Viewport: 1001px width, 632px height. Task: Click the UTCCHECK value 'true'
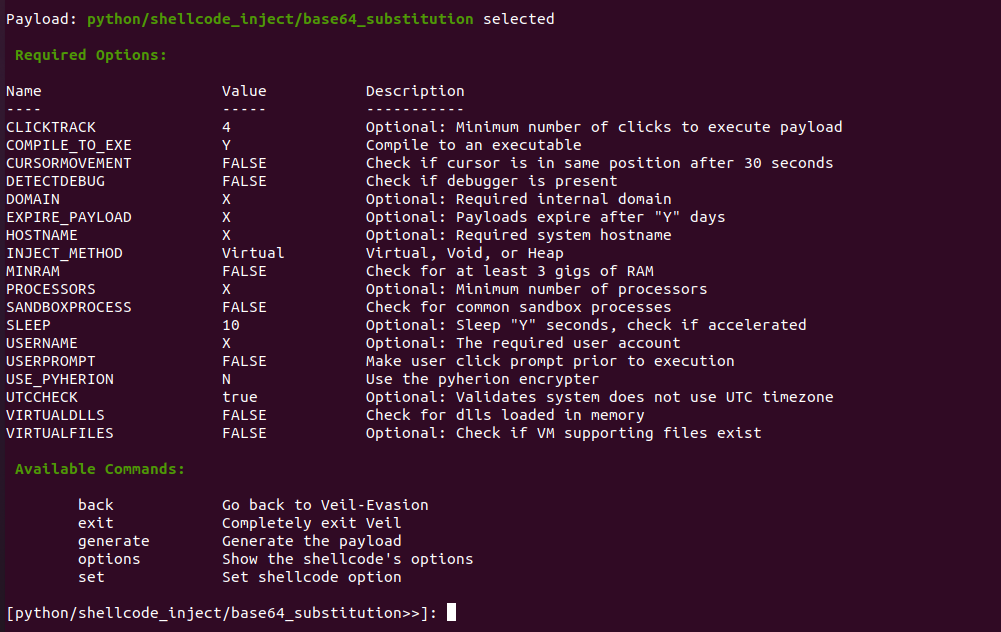(x=240, y=397)
